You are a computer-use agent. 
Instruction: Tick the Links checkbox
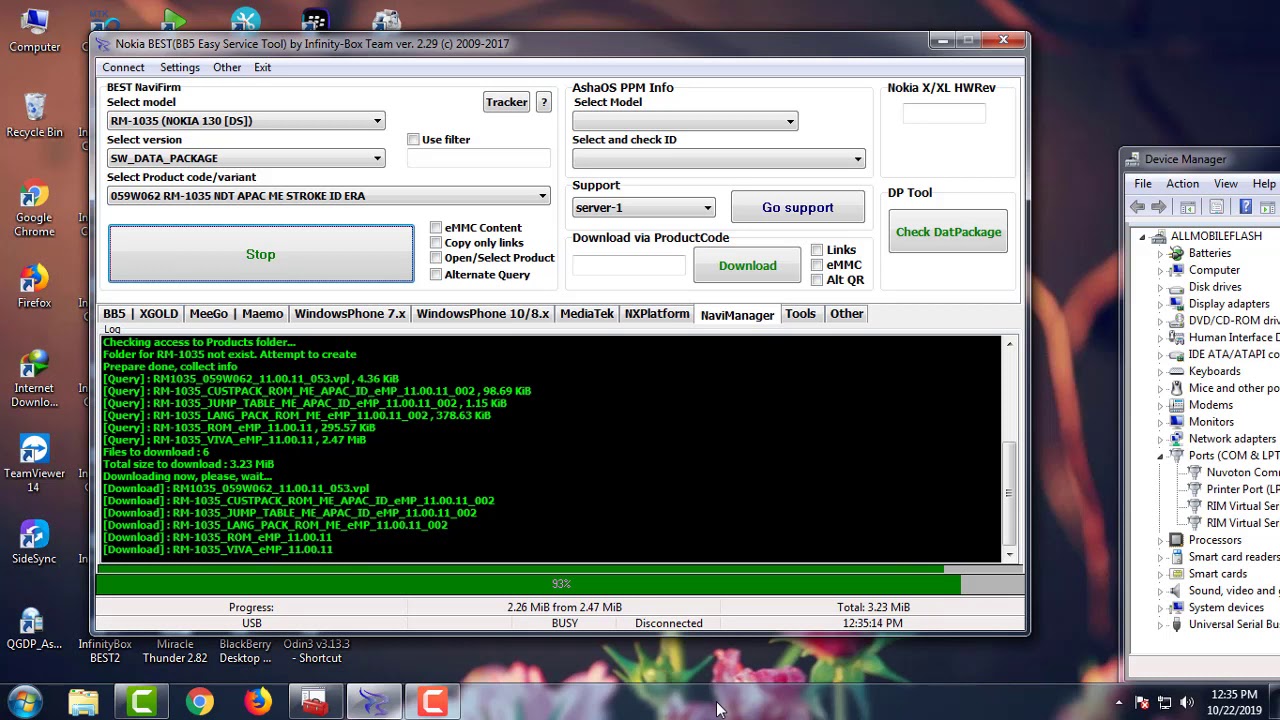817,250
